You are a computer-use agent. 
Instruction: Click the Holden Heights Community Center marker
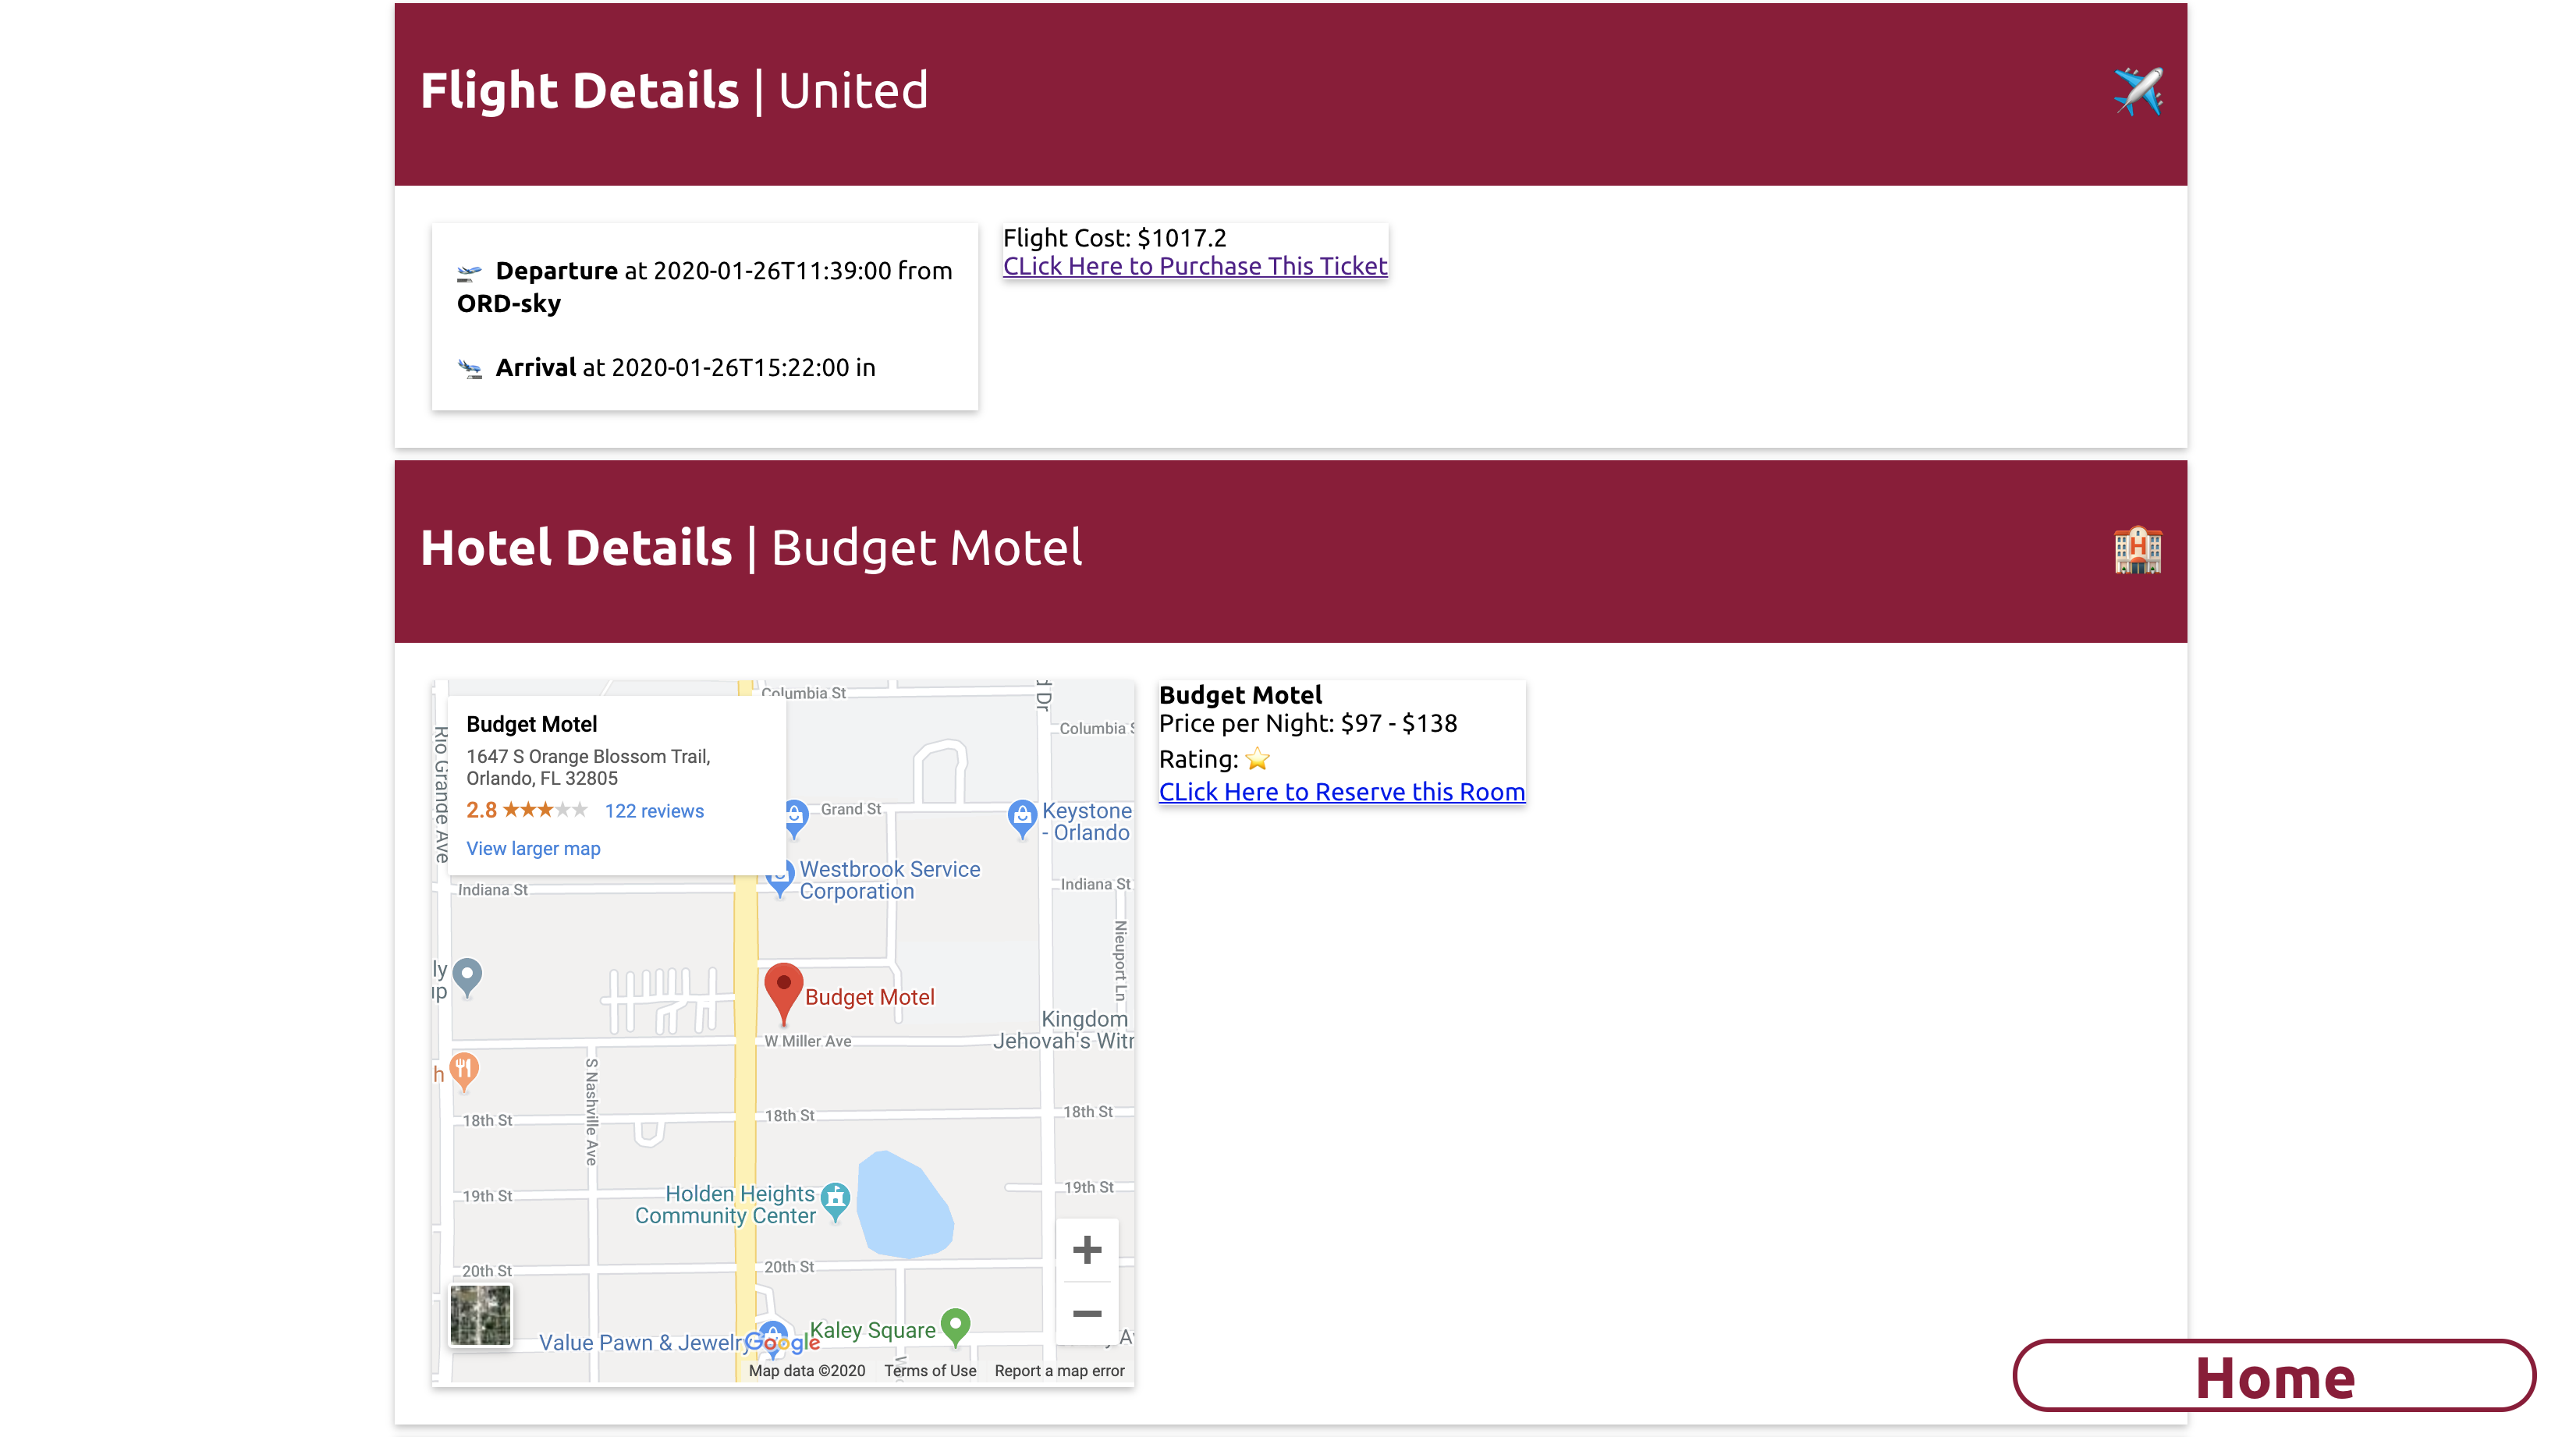(x=835, y=1197)
